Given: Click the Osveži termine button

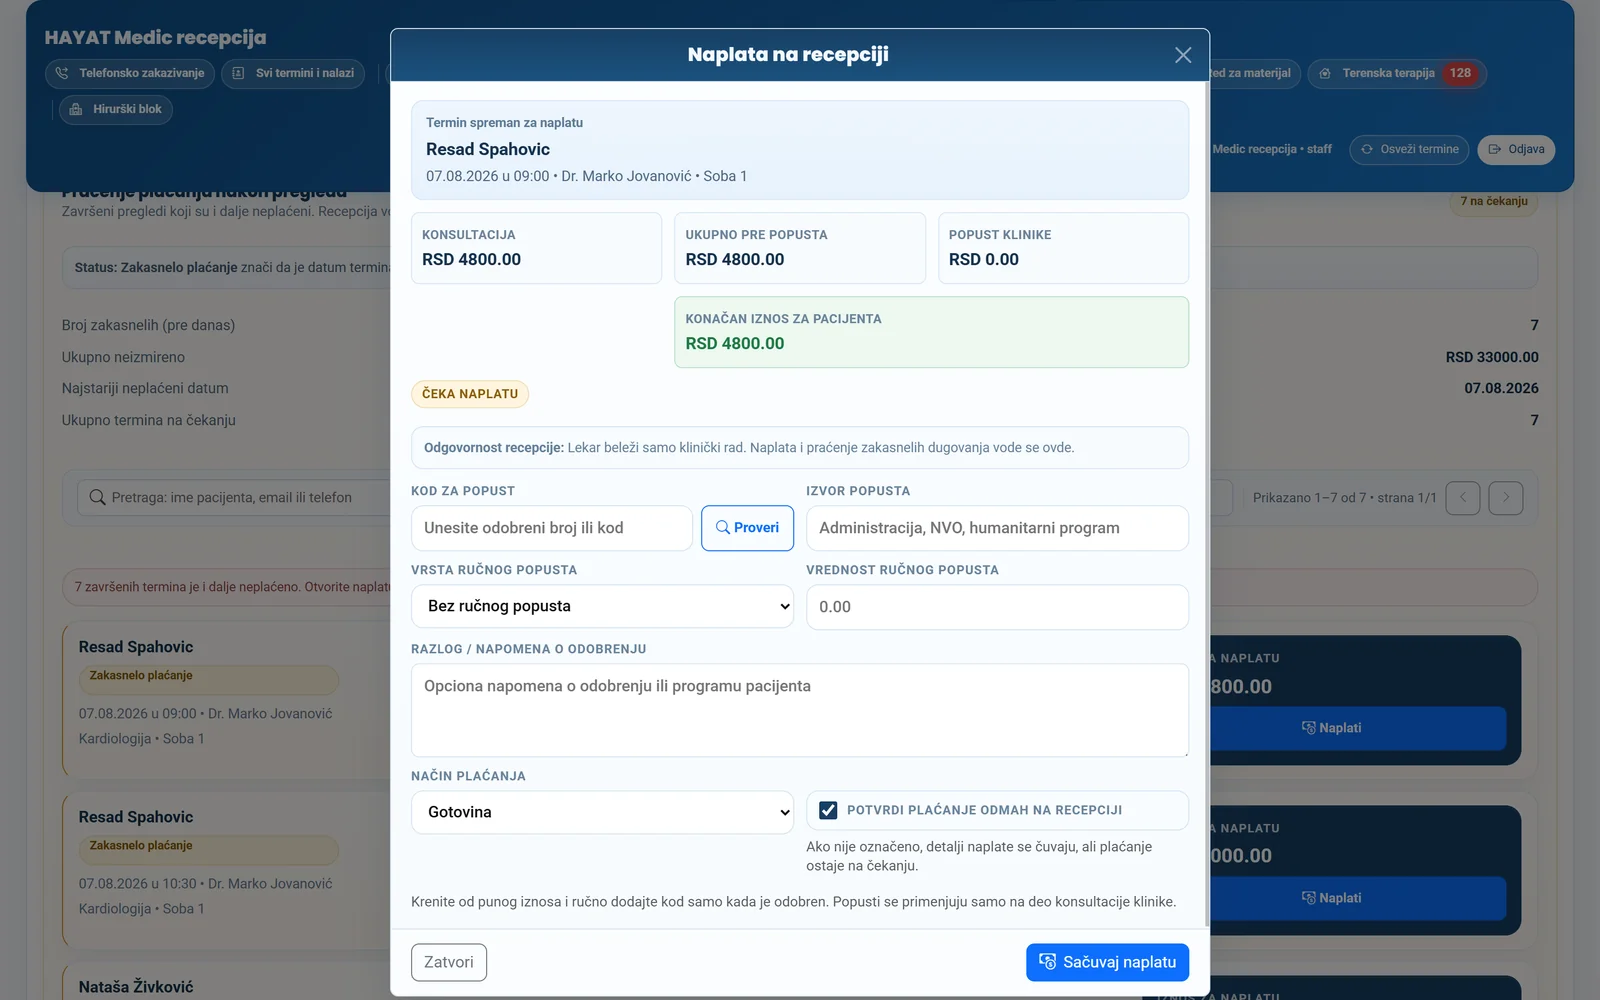Looking at the screenshot, I should click(1409, 149).
